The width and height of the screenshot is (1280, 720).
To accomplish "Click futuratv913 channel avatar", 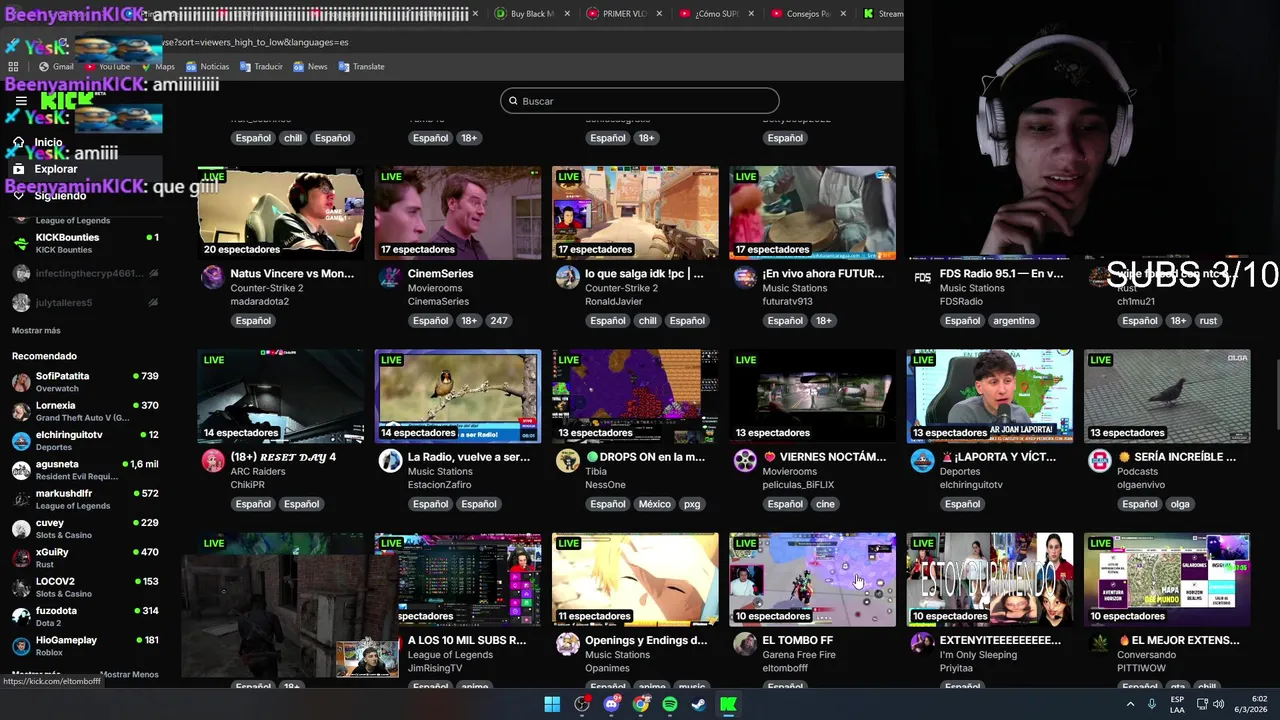I will (745, 278).
